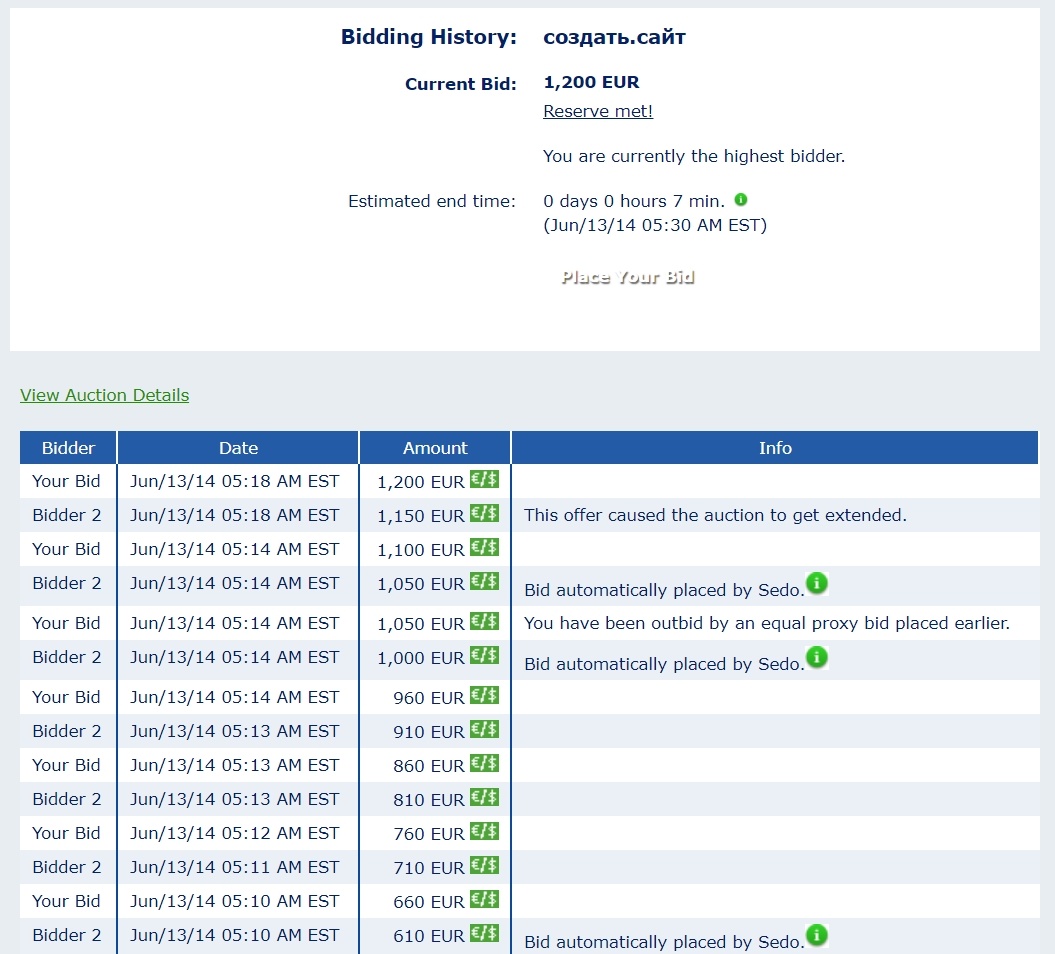1055x954 pixels.
Task: Click the Info column header
Action: (x=775, y=448)
